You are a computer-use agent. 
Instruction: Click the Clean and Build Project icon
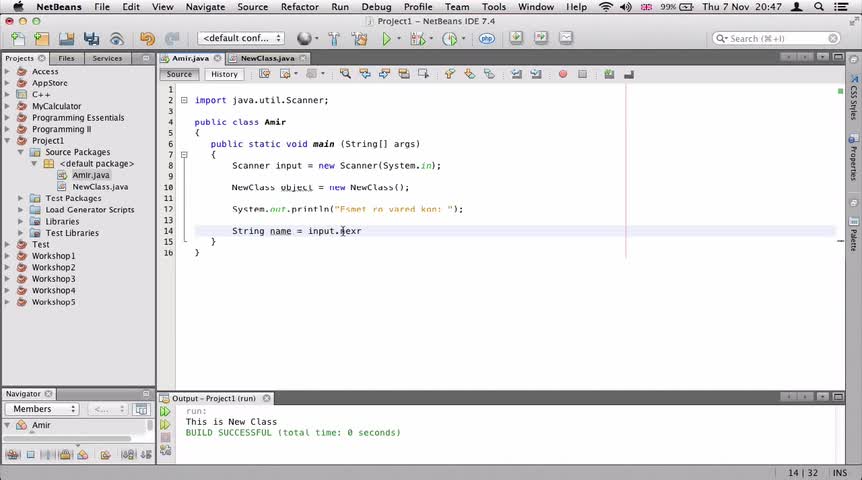[x=360, y=38]
